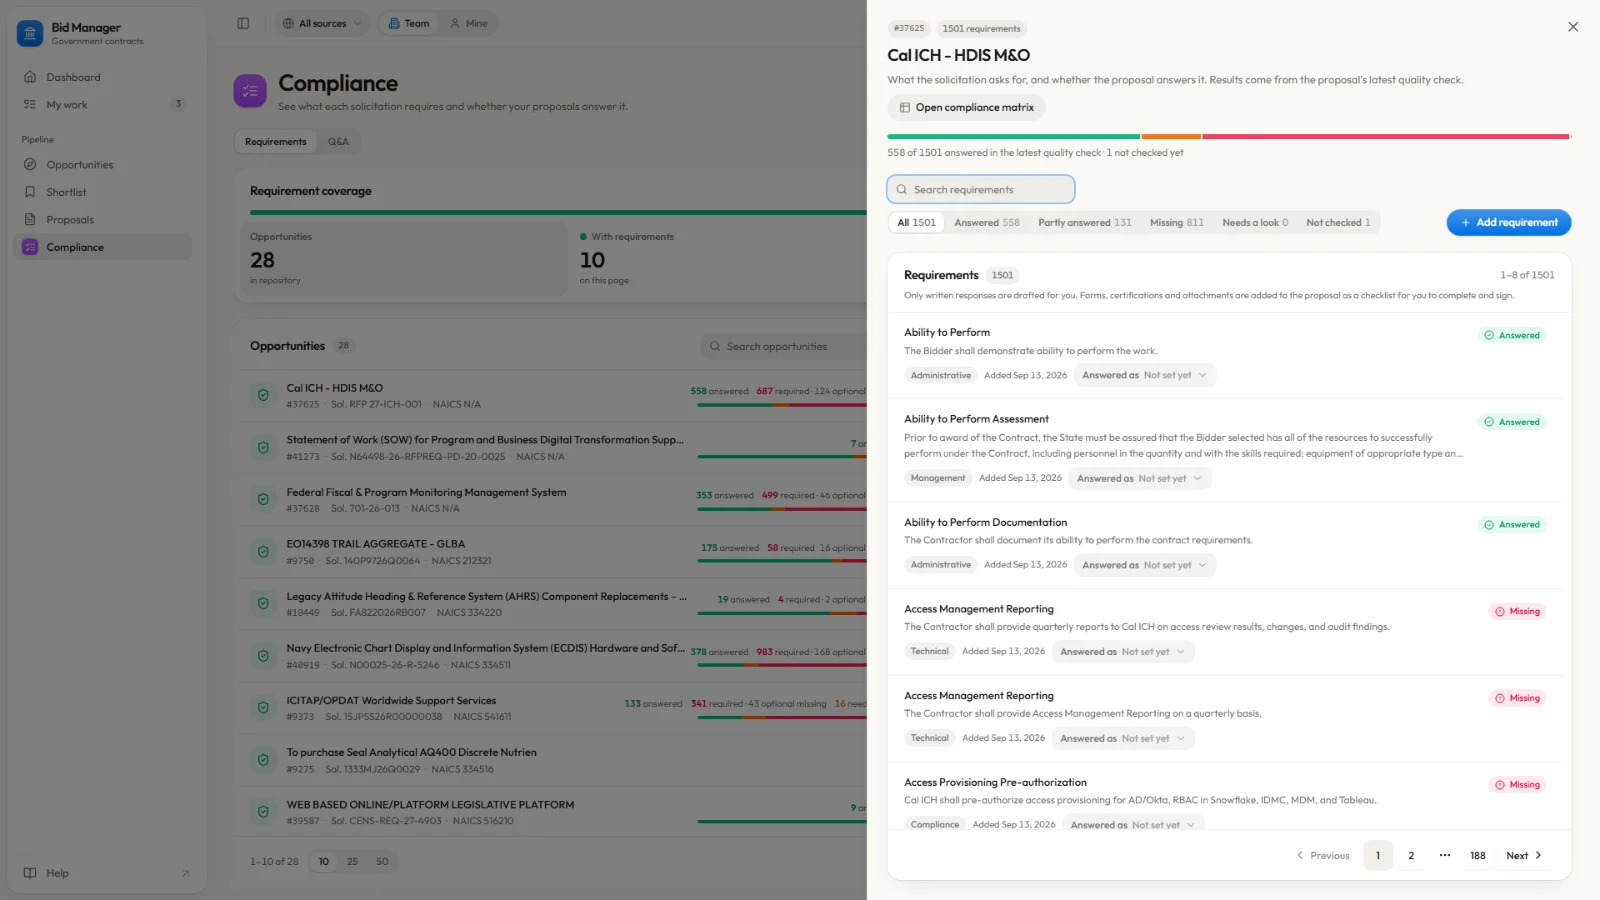
Task: Click the Search requirements field
Action: (980, 189)
